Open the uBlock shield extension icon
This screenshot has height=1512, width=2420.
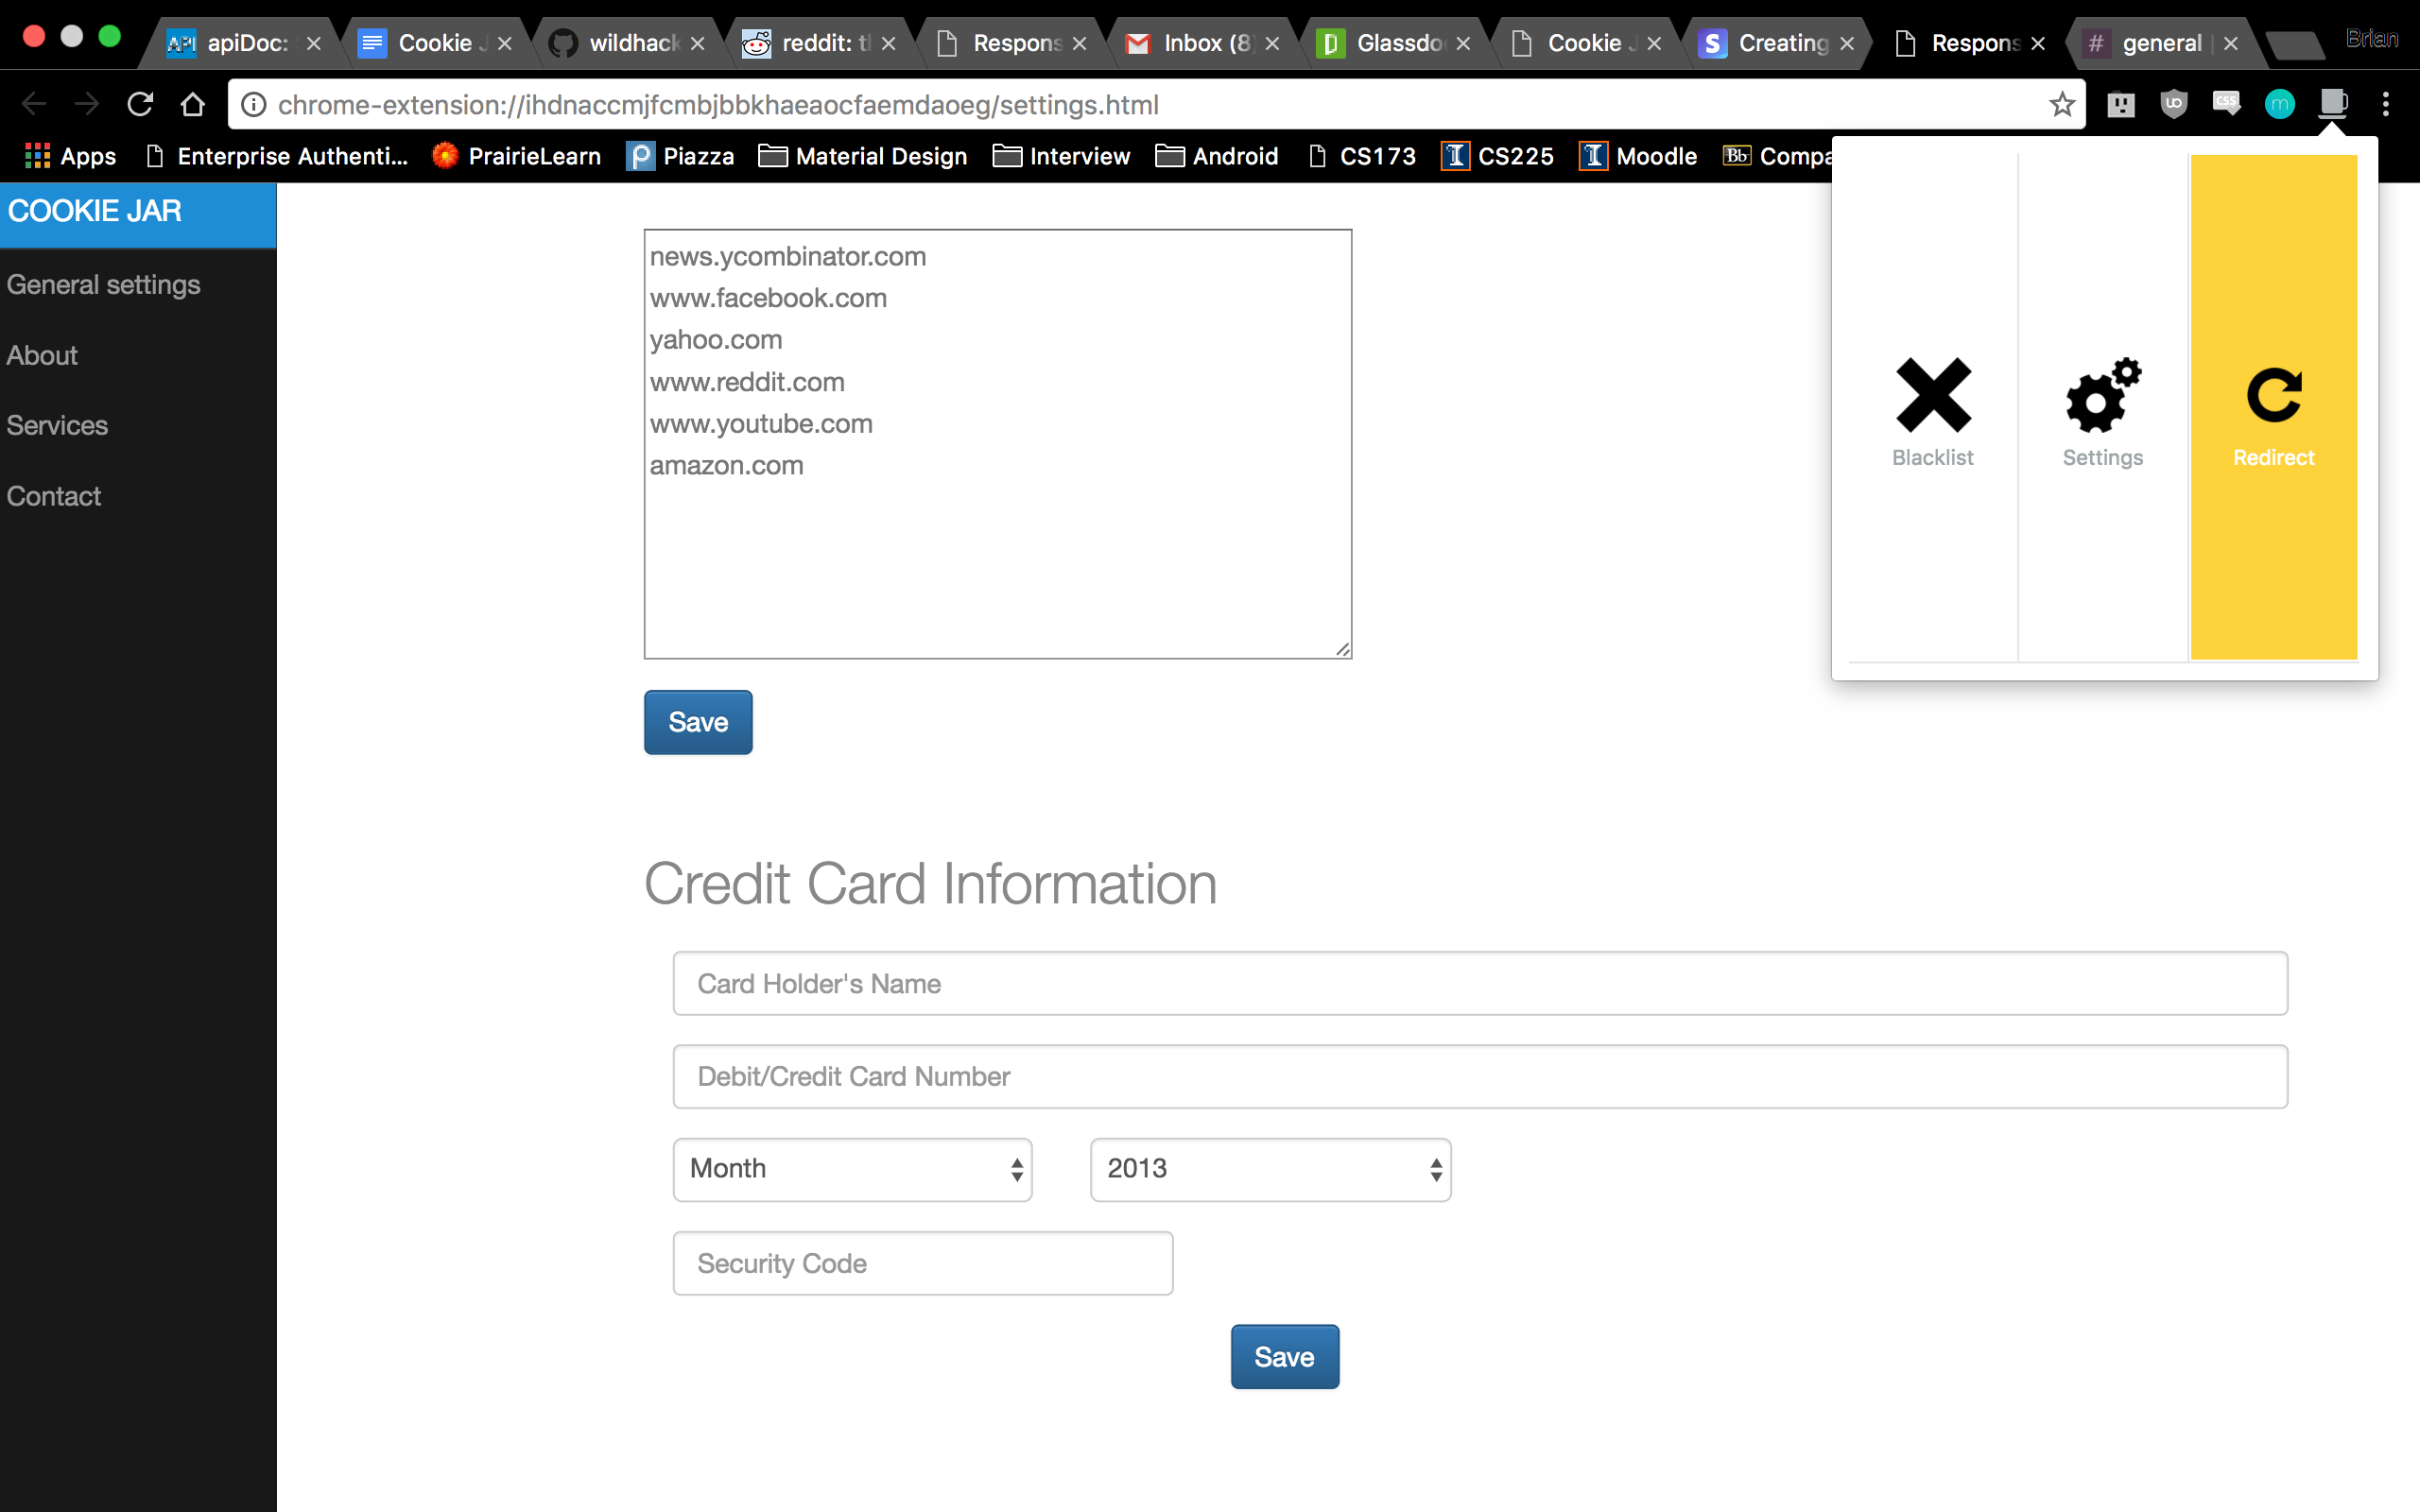[2174, 104]
